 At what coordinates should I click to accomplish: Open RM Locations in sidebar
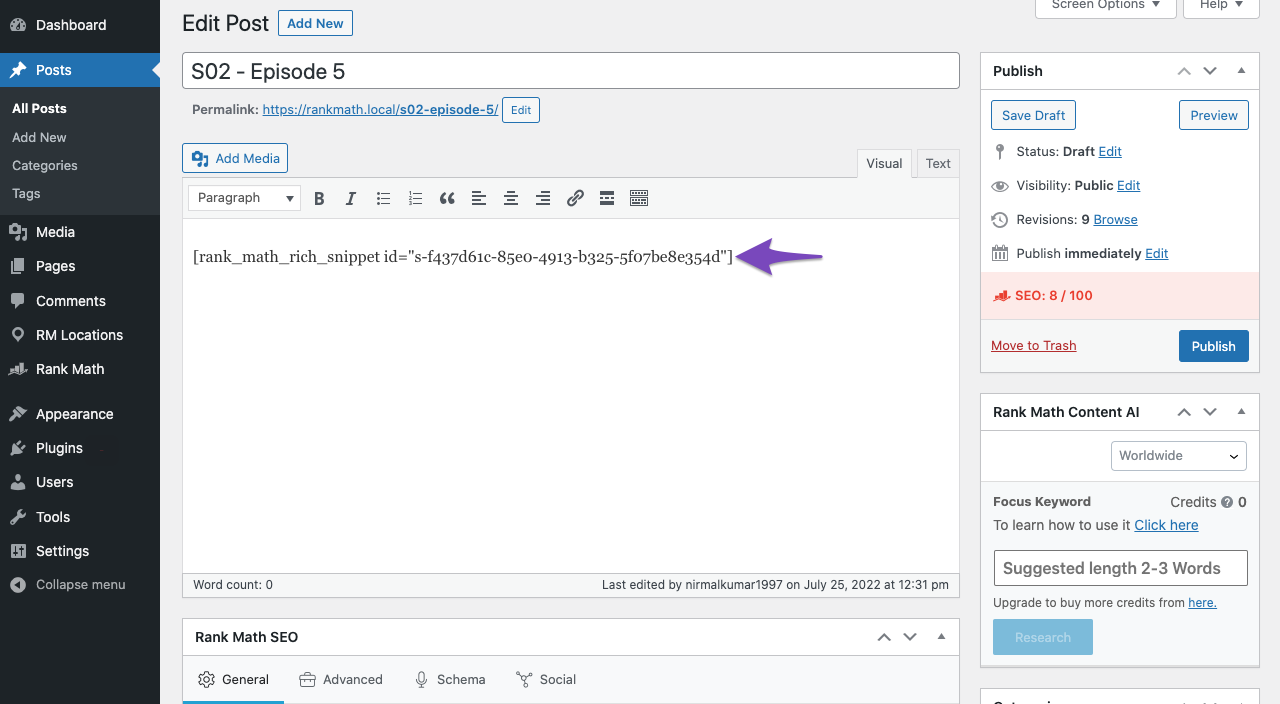coord(80,335)
